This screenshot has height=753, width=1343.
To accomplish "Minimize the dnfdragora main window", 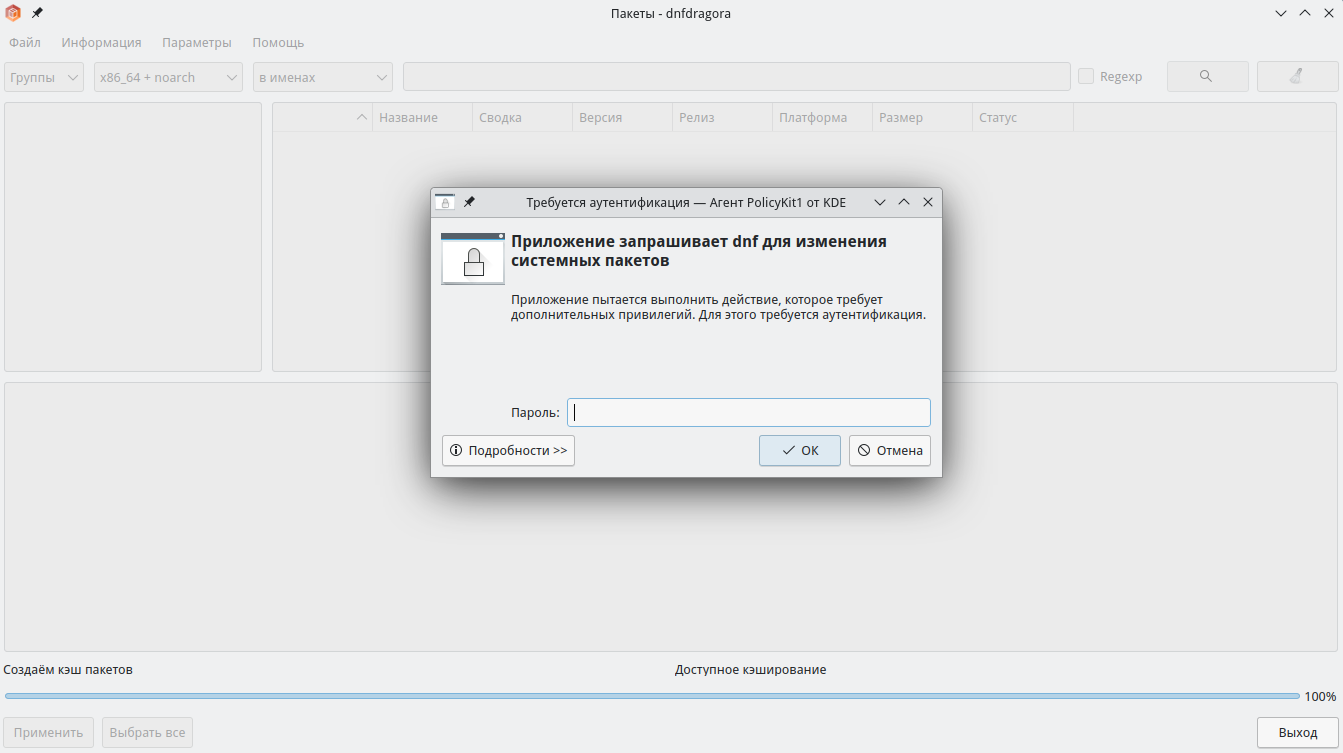I will (1281, 13).
